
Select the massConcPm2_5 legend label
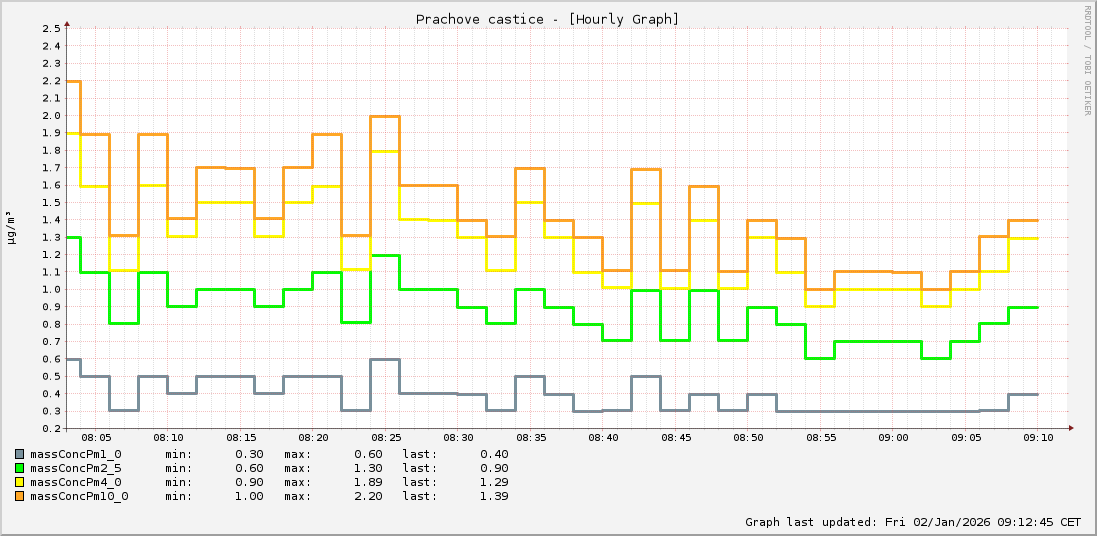pyautogui.click(x=75, y=468)
